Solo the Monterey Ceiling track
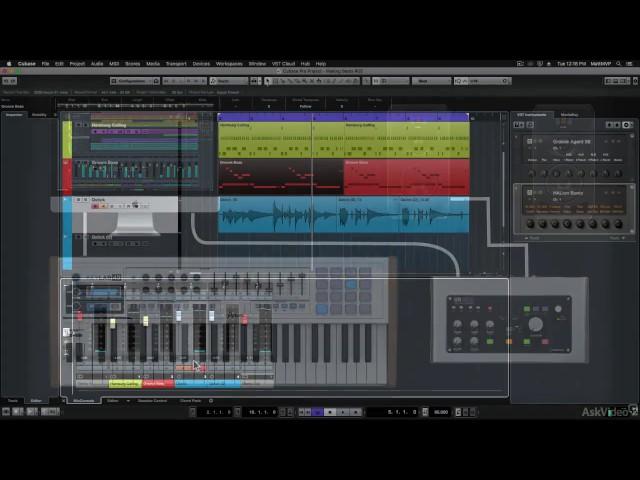This screenshot has height=480, width=640. (86, 125)
